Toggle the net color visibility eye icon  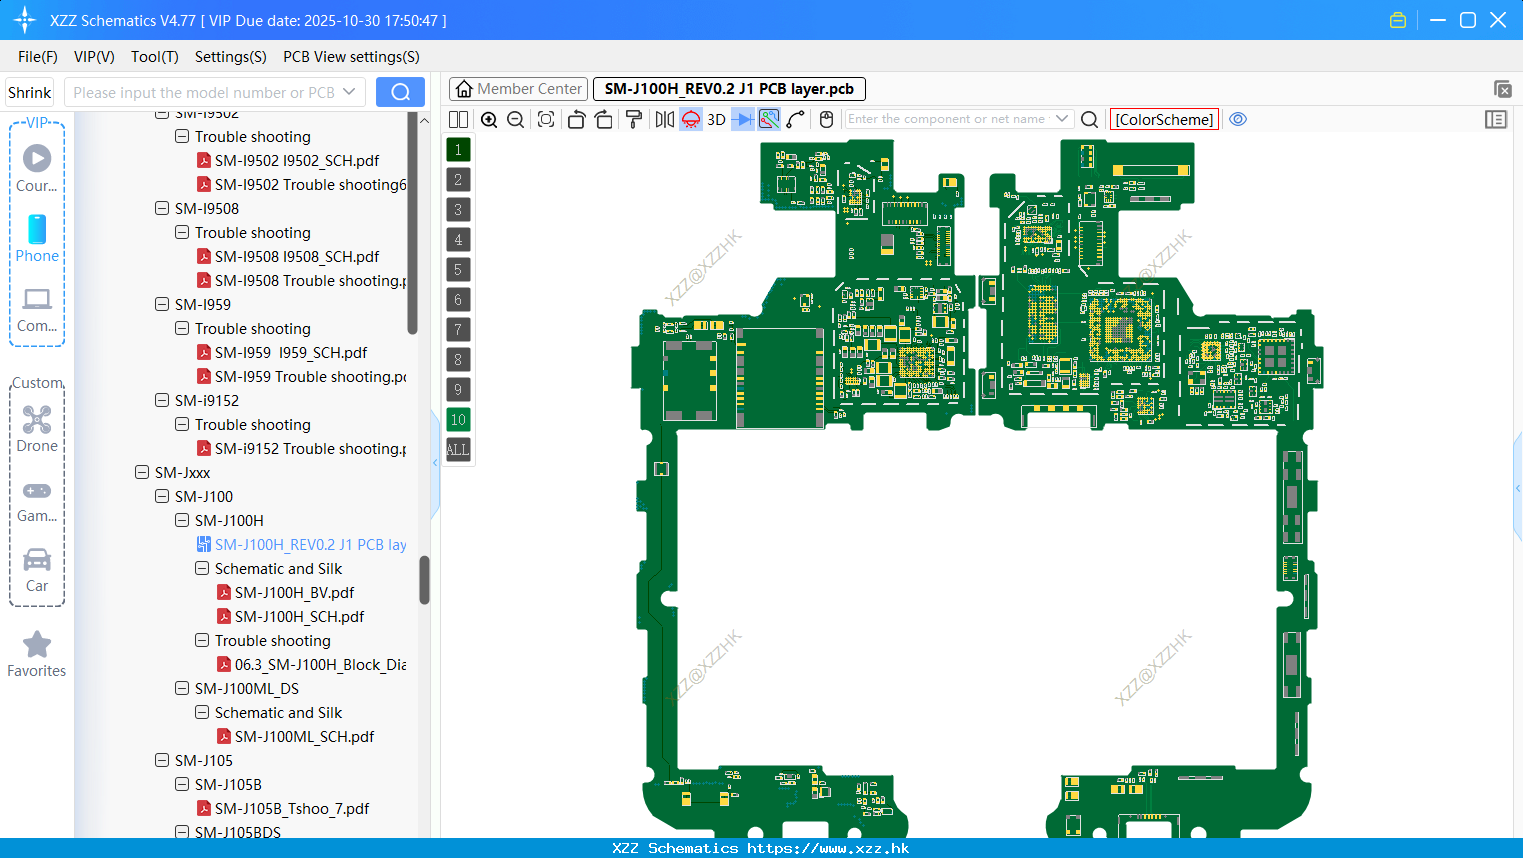pyautogui.click(x=1238, y=119)
